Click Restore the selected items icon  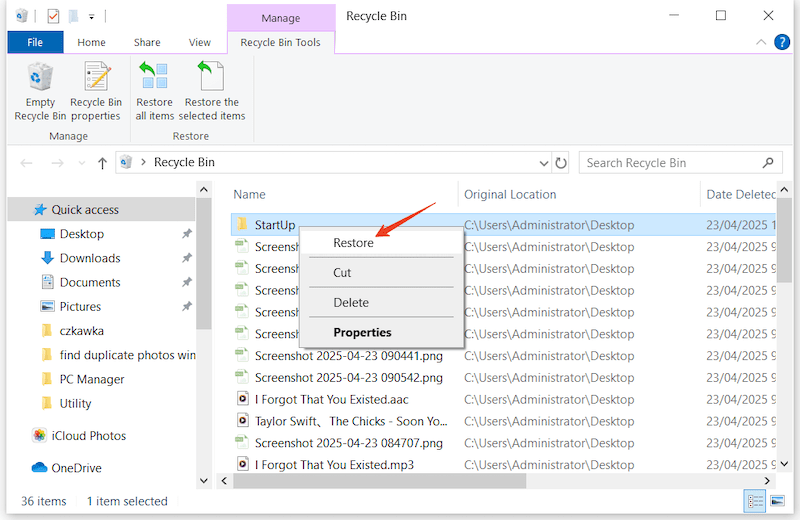[211, 90]
